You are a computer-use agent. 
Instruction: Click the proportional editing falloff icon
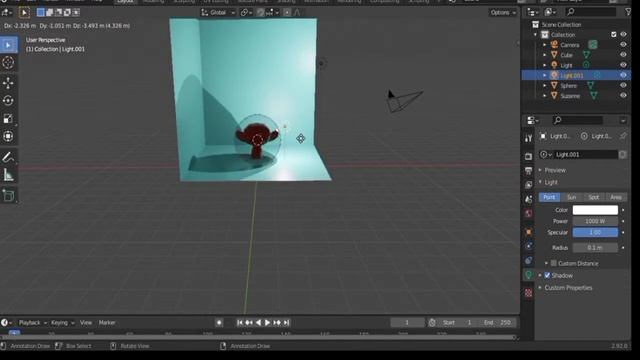point(297,13)
